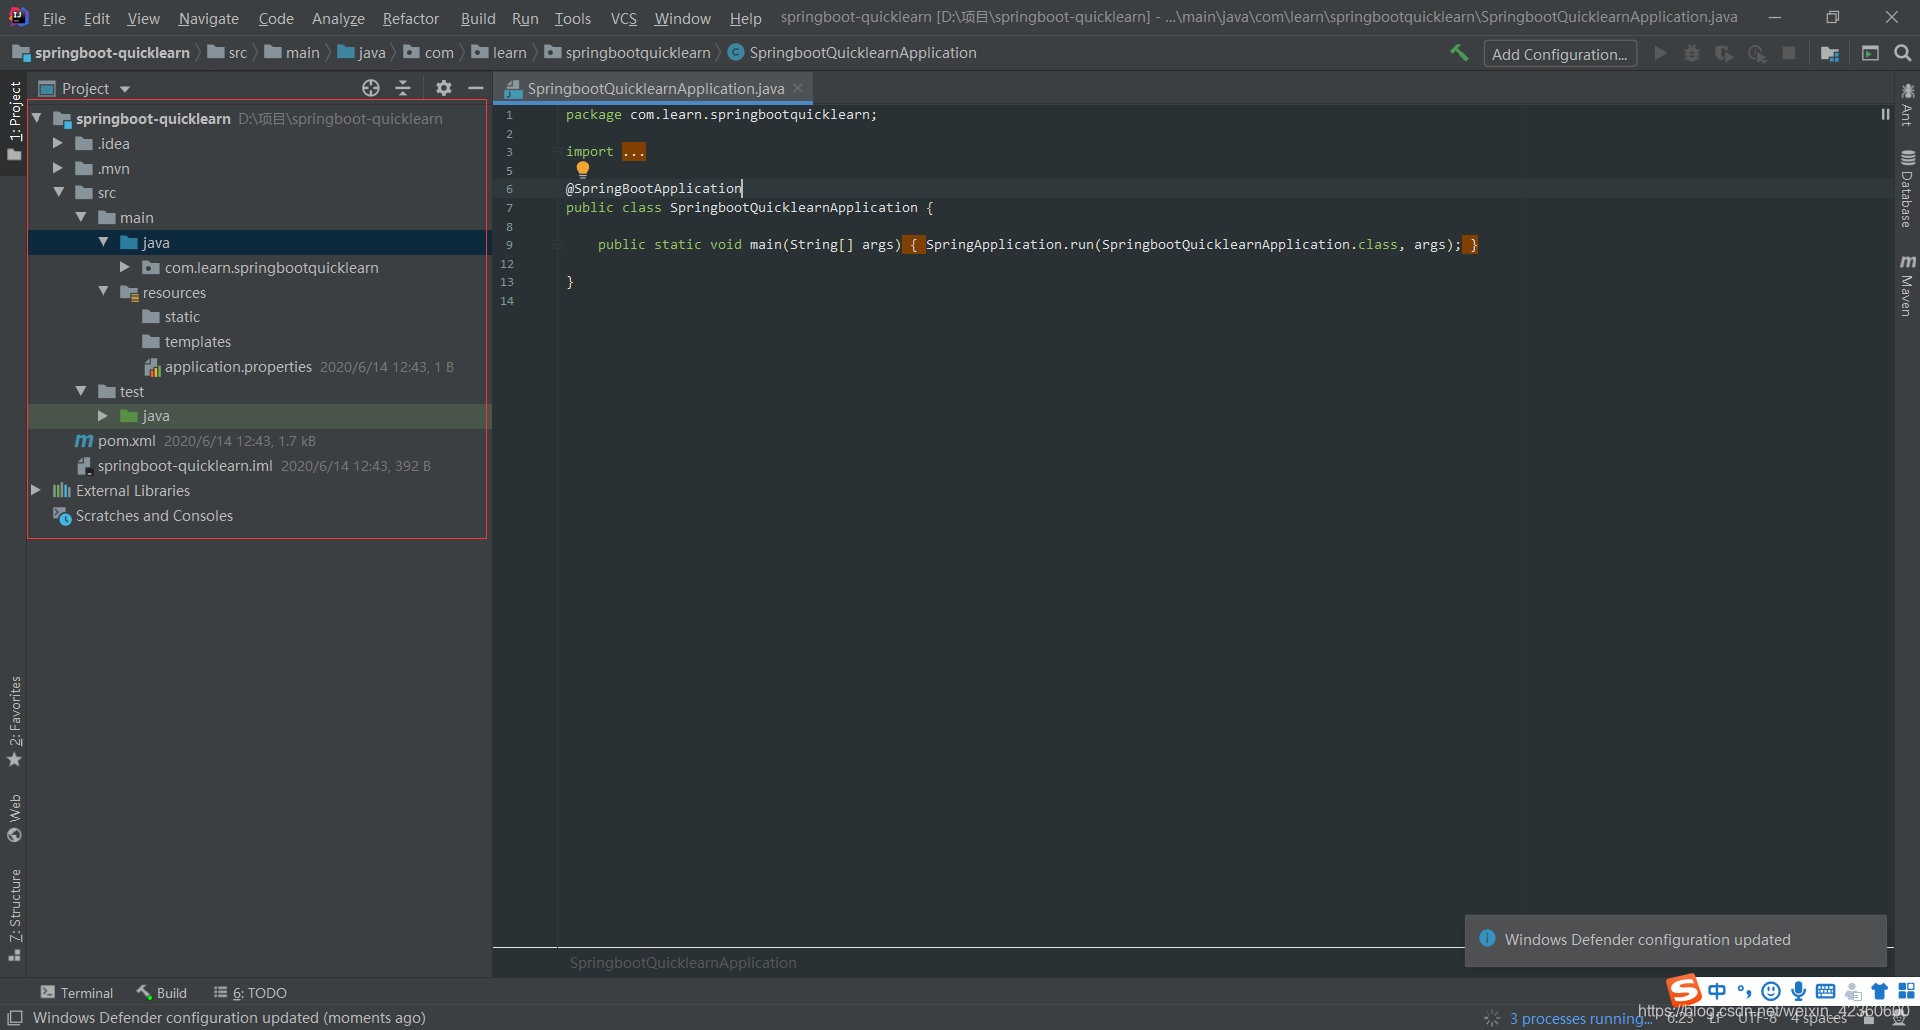
Task: Click the Sogou skin shirt icon
Action: pos(1879,991)
